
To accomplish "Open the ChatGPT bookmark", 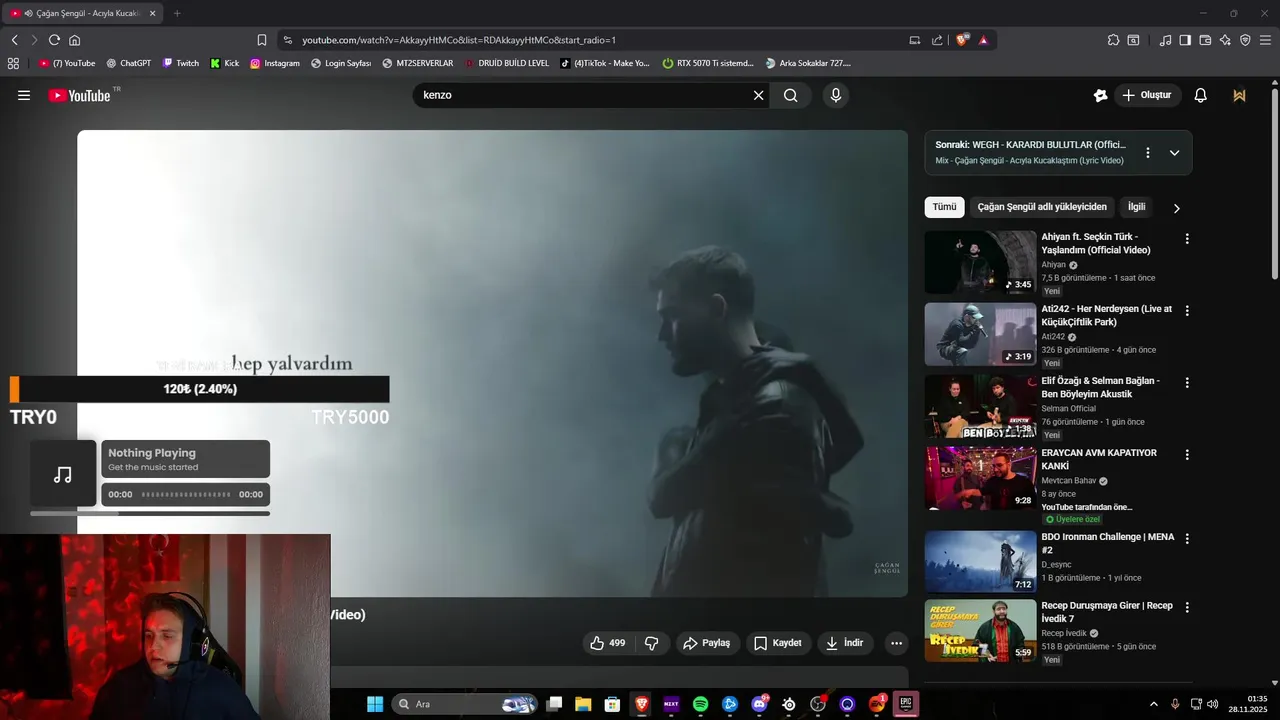I will point(129,63).
